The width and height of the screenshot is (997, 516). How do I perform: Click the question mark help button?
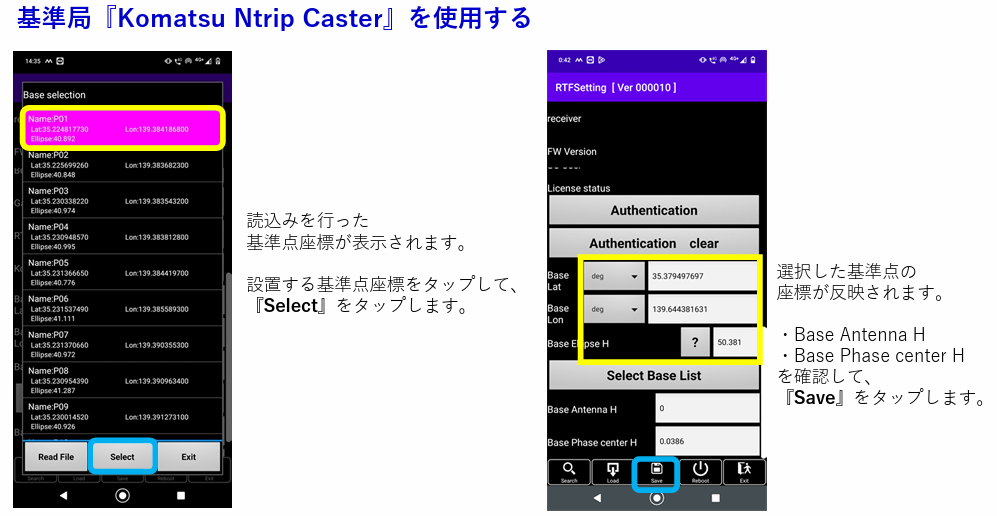(695, 343)
